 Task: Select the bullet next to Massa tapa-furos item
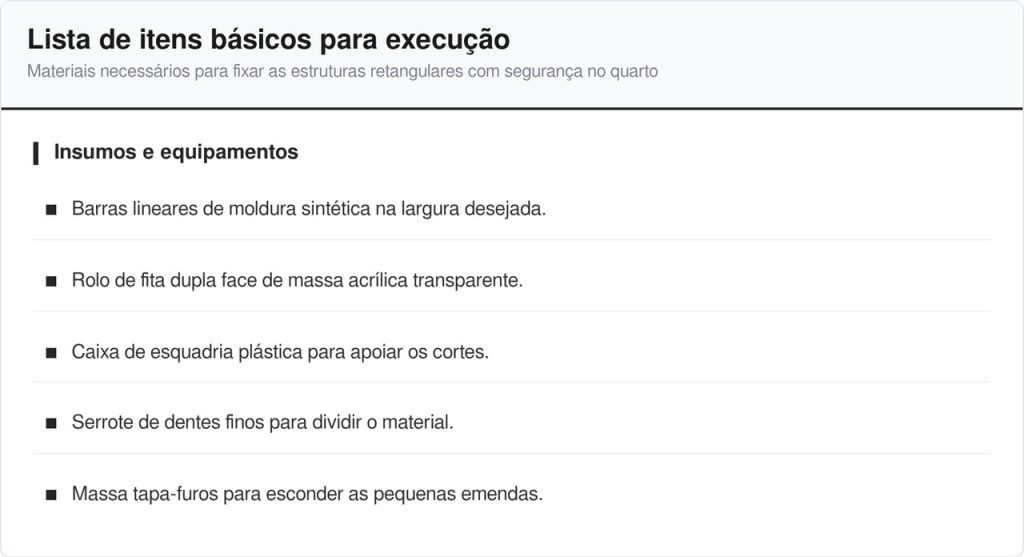[x=50, y=495]
